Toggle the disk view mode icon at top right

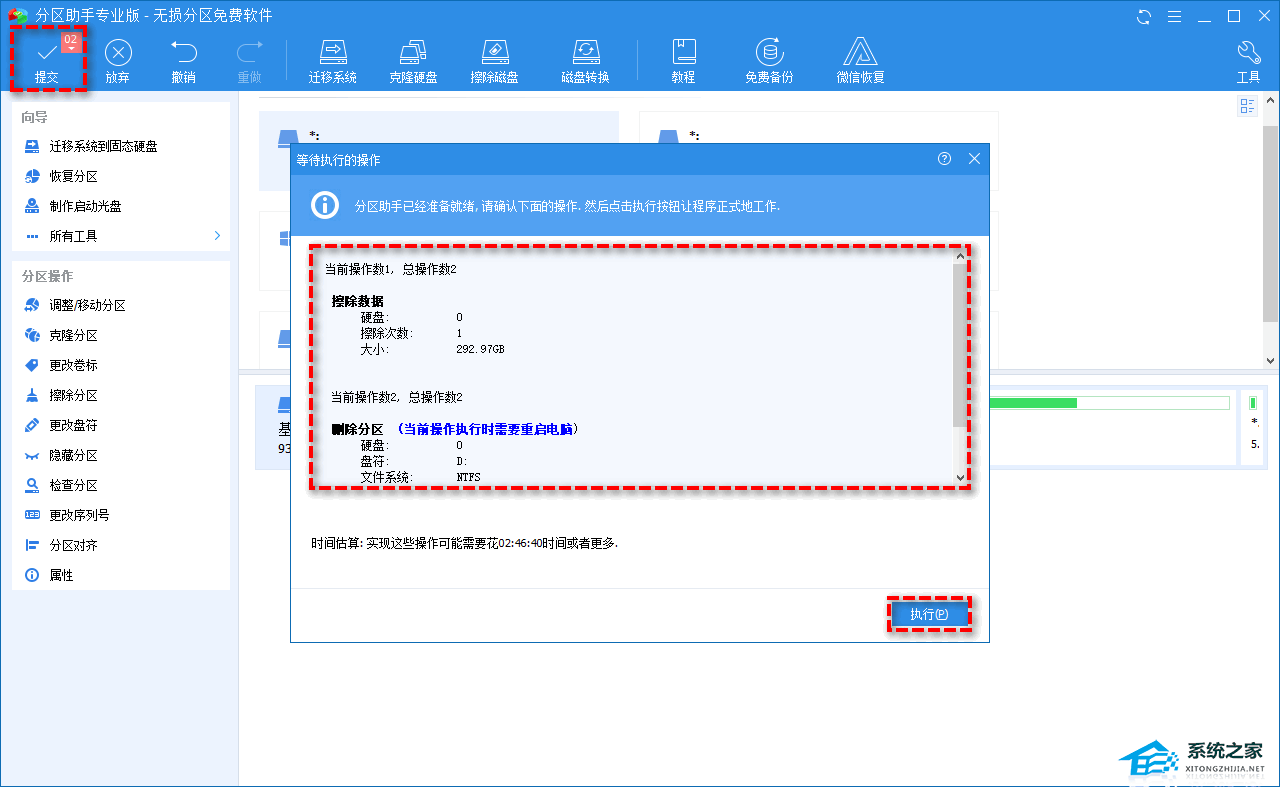1247,107
